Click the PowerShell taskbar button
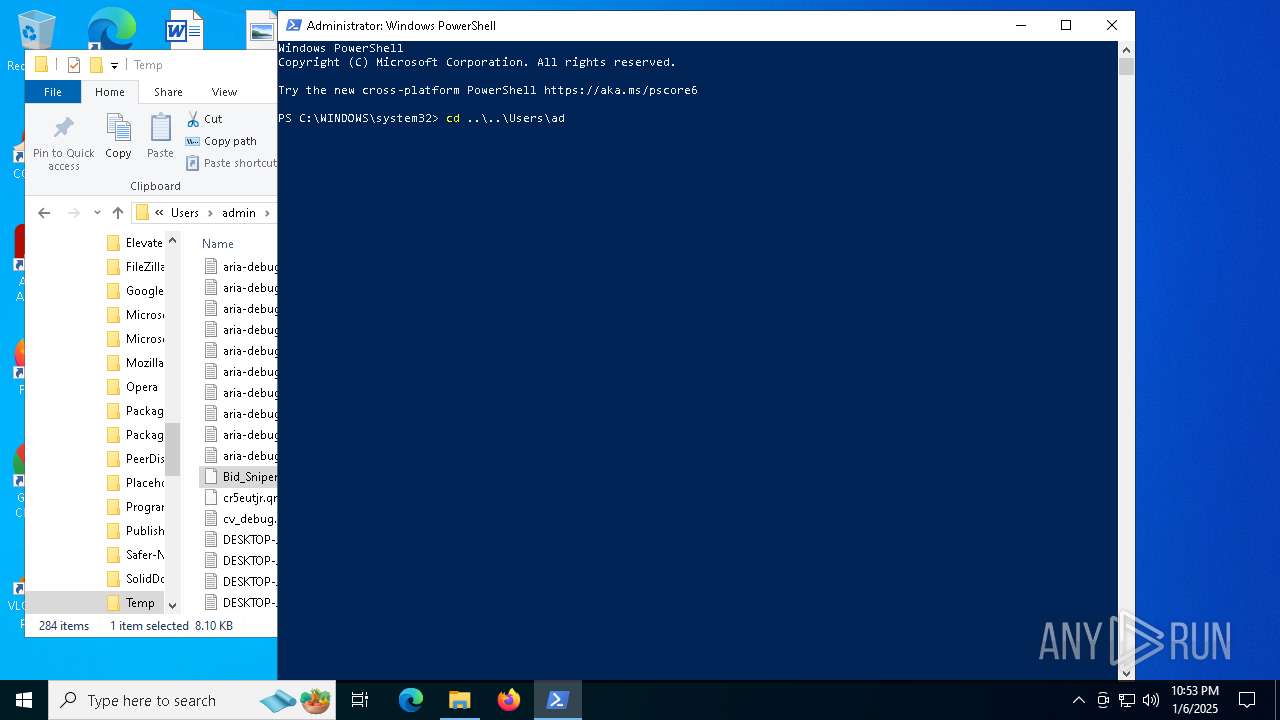 coord(557,700)
